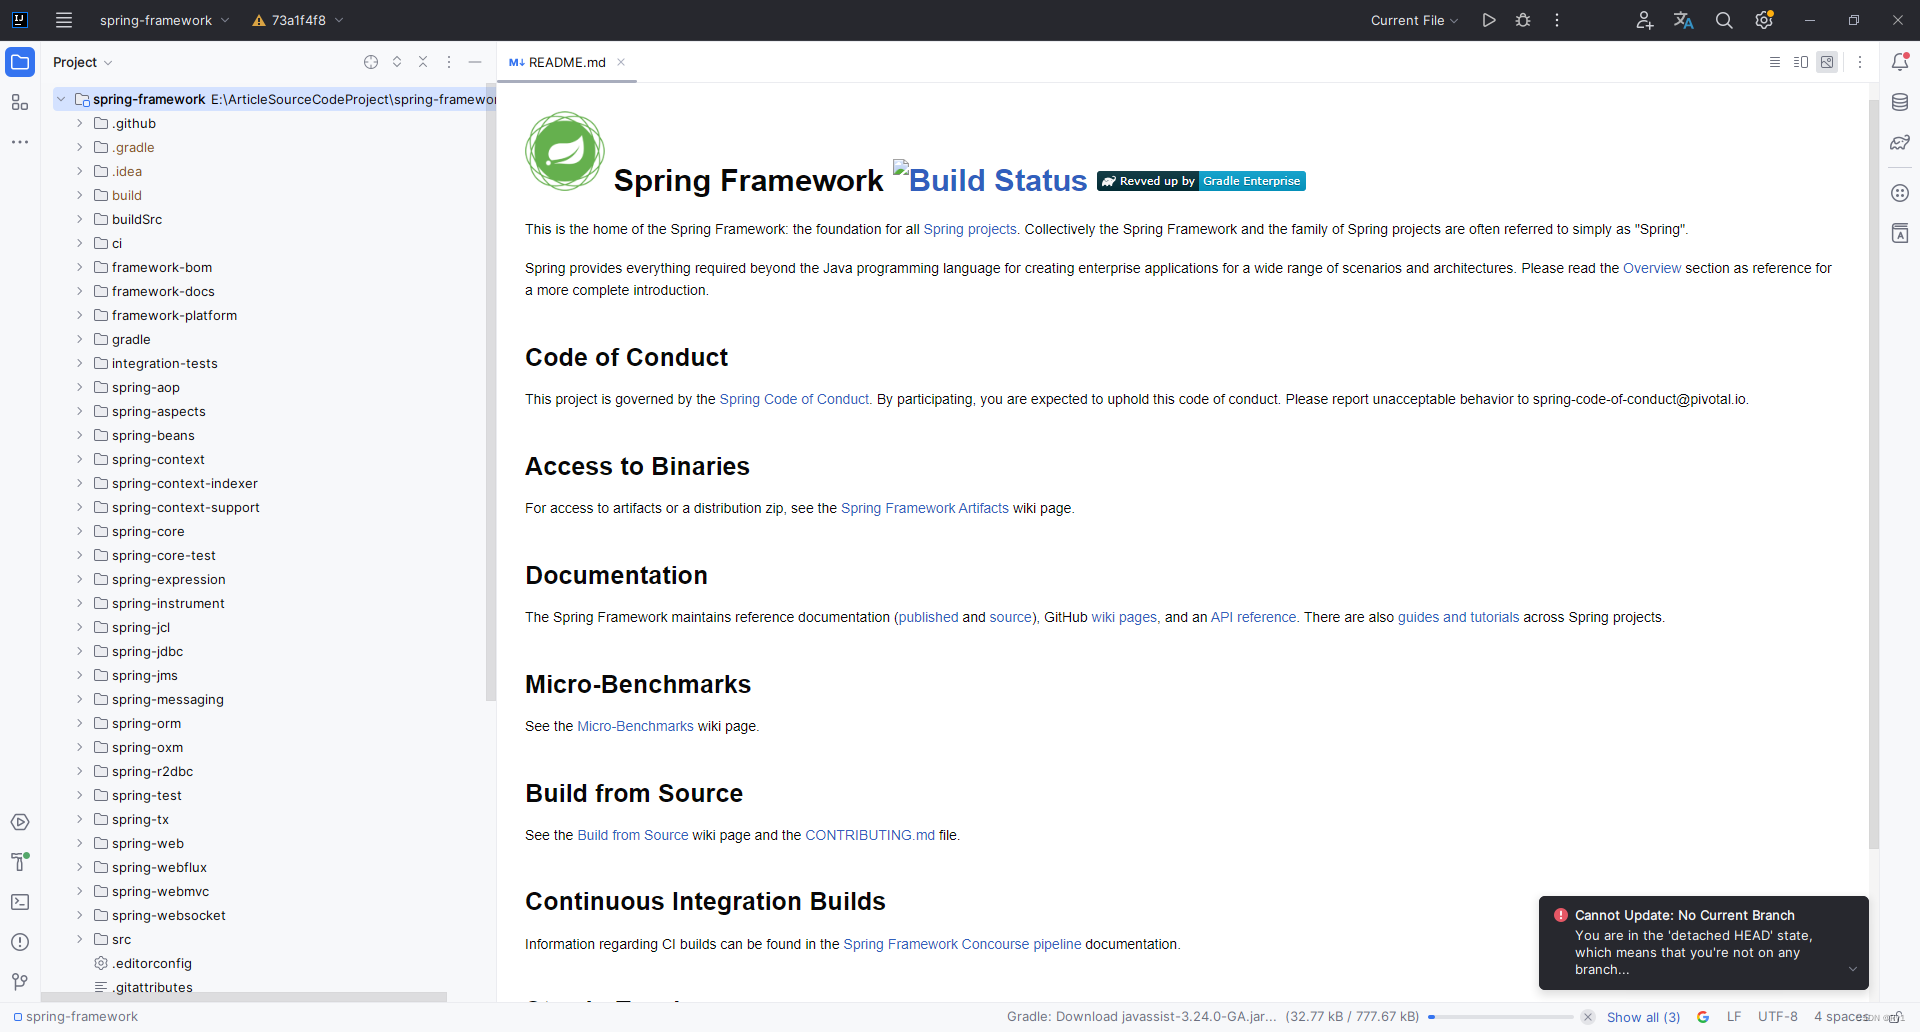Open the Terminal tool window

coord(20,902)
